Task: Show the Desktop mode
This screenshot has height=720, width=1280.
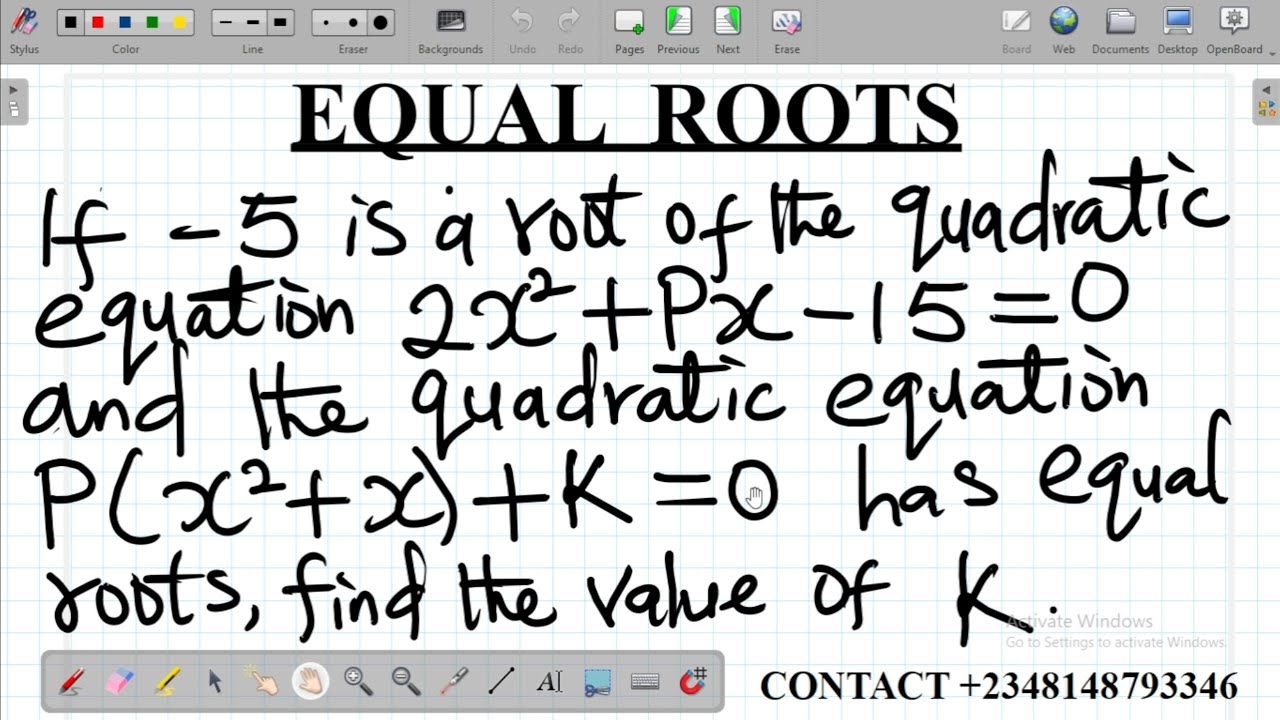Action: 1178,30
